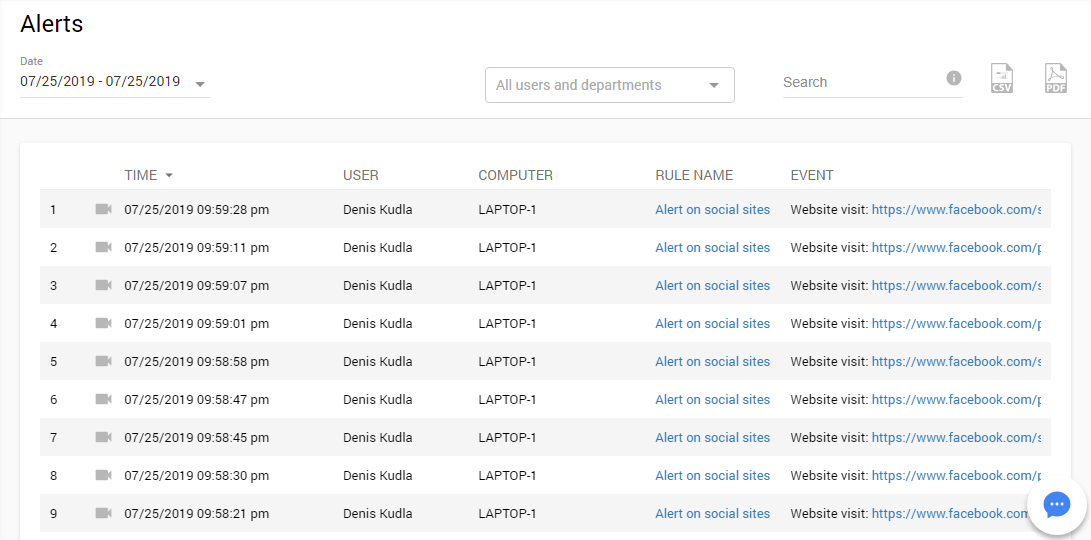Sort by USER column header

pyautogui.click(x=360, y=175)
